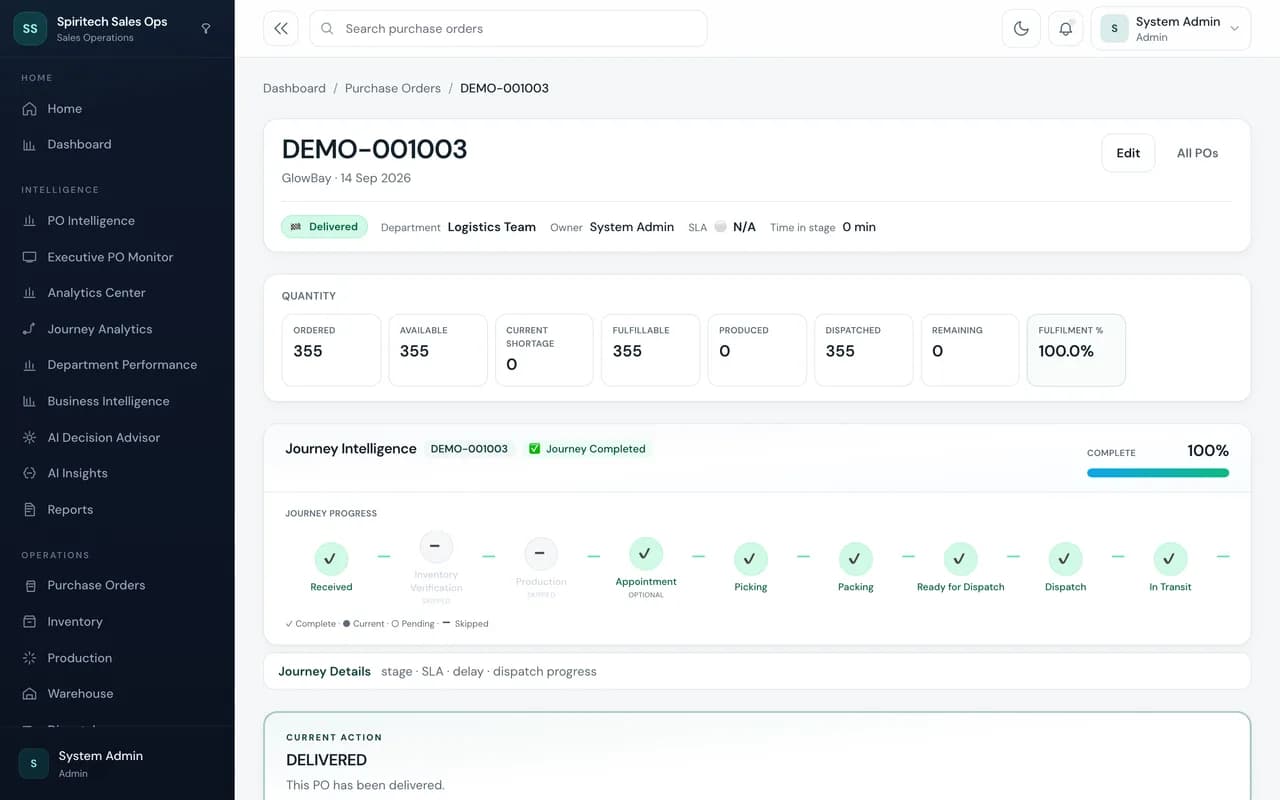The image size is (1280, 800).
Task: Click the AI Decision Advisor sparkle icon
Action: (29, 437)
